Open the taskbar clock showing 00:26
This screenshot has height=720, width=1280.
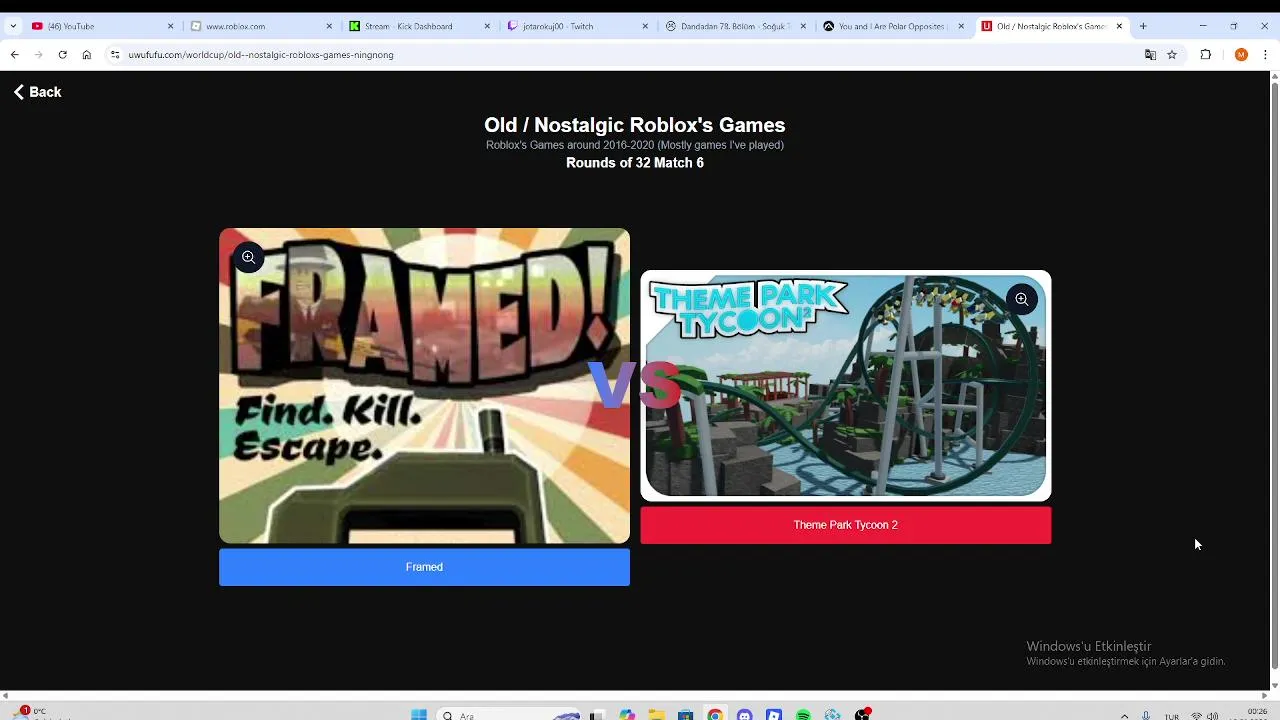click(1257, 714)
